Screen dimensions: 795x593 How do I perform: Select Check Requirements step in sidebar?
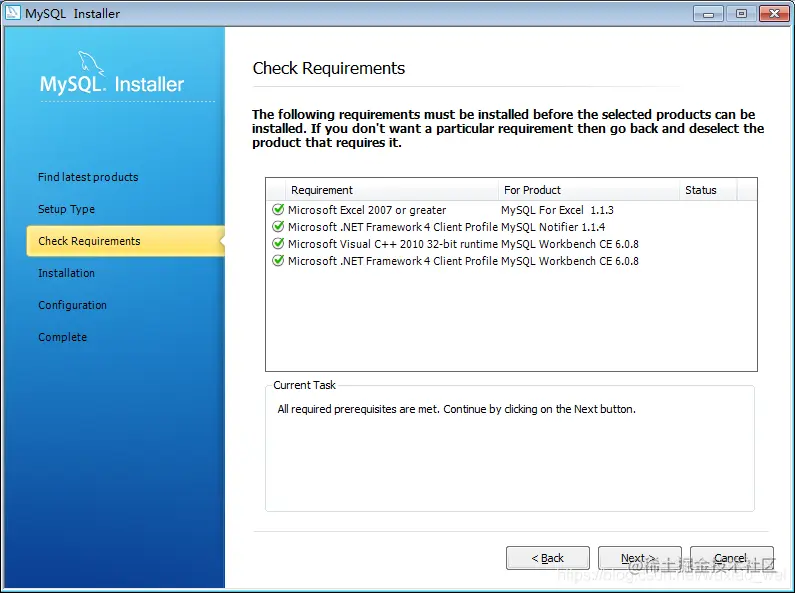pos(126,241)
